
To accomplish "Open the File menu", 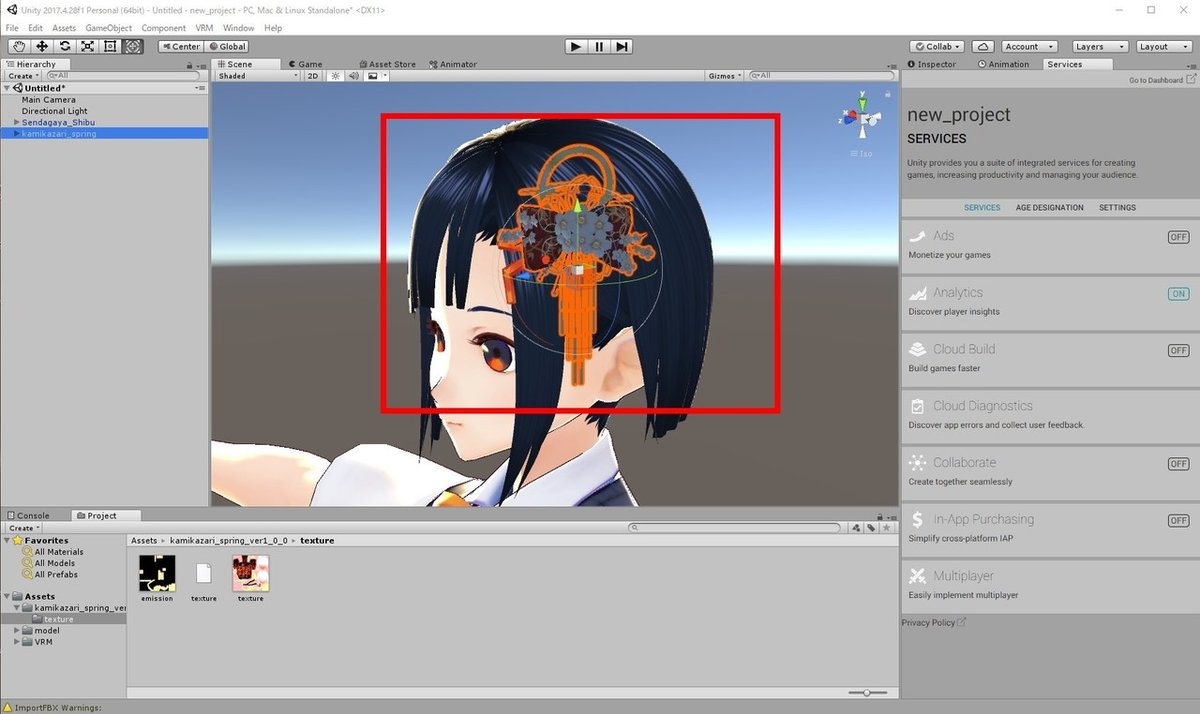I will point(12,28).
